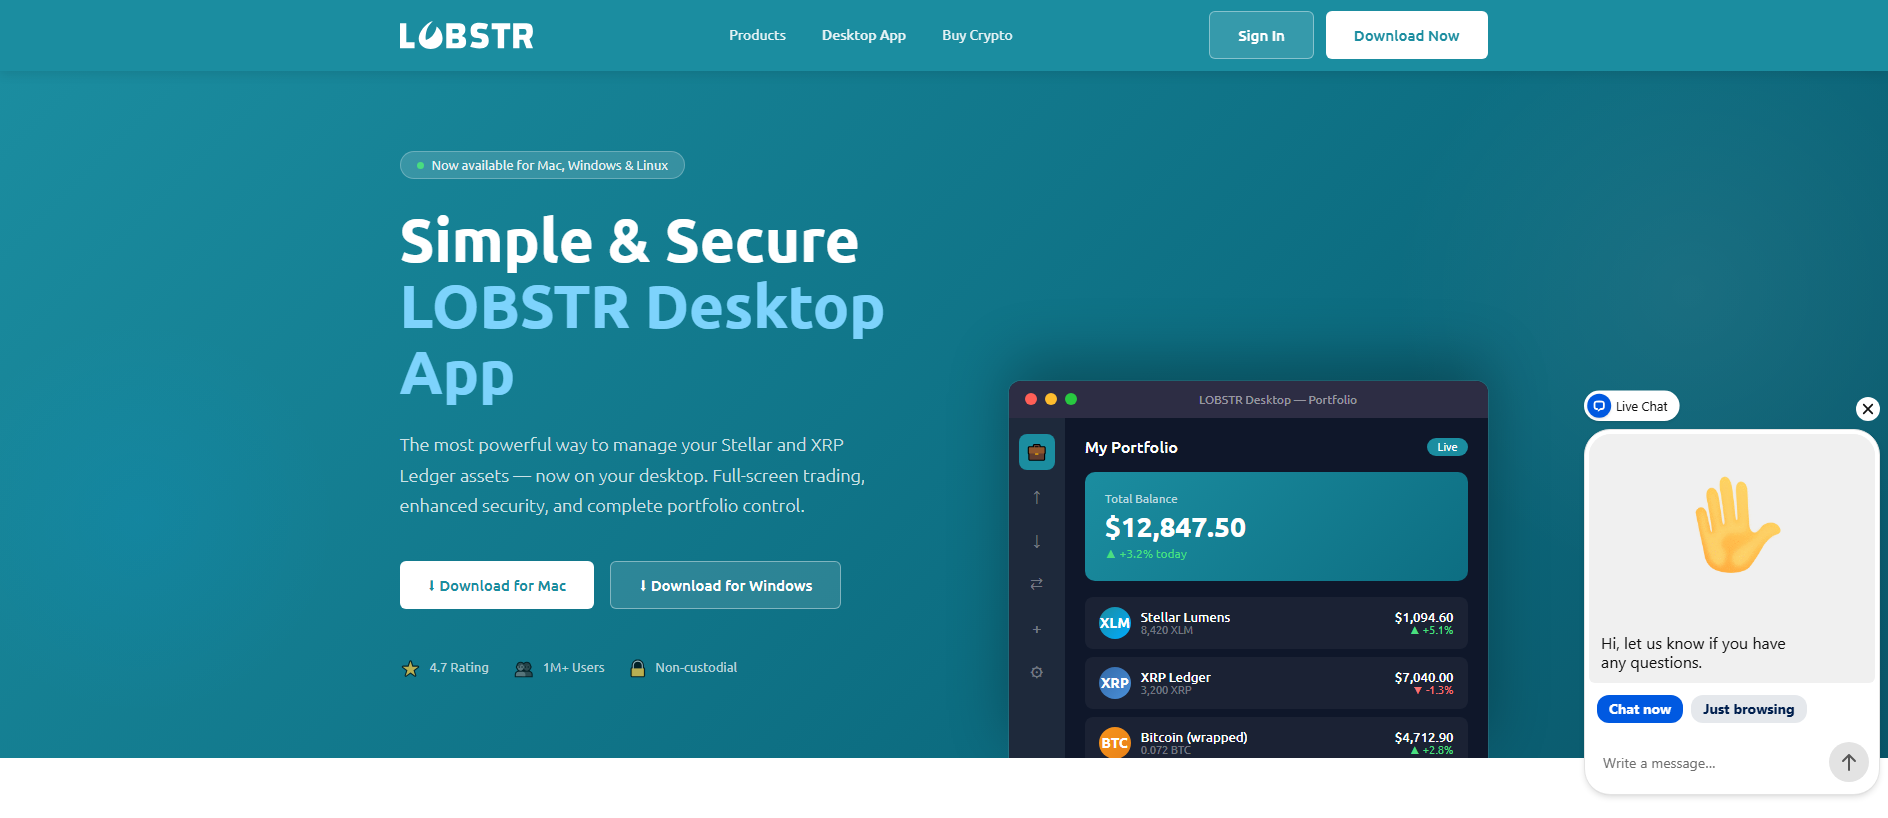This screenshot has width=1888, height=818.
Task: Click the 4.7 Rating text
Action: click(459, 667)
